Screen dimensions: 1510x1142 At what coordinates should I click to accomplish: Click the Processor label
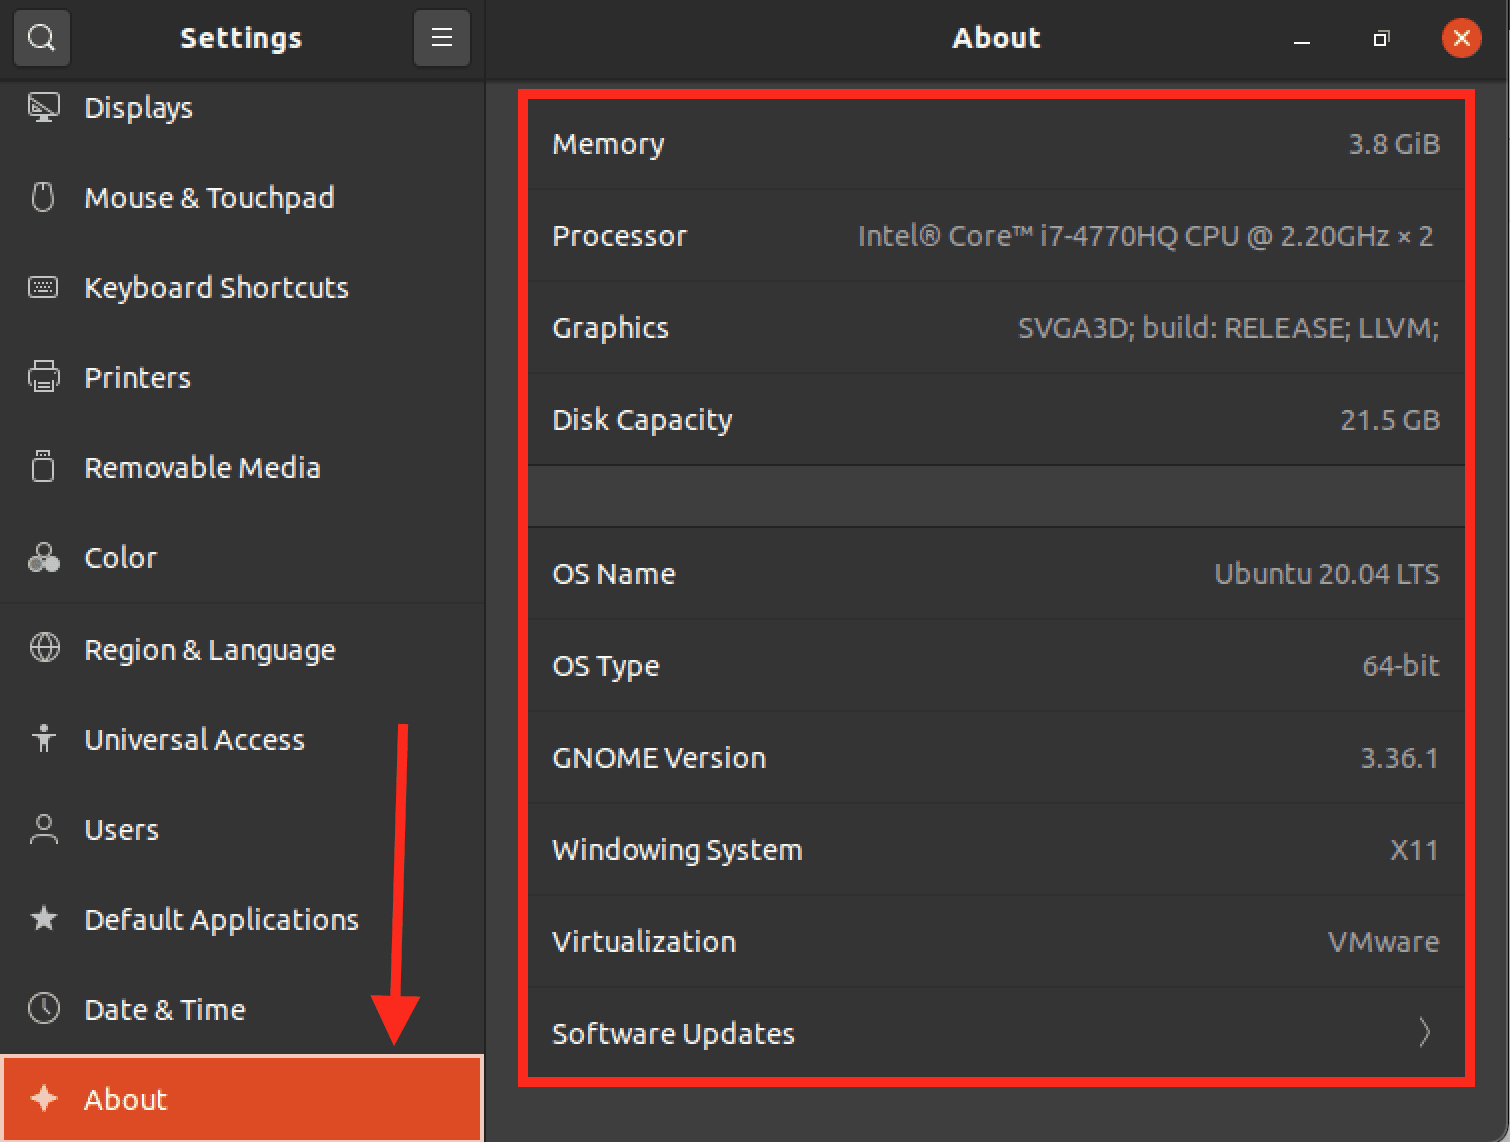(x=619, y=235)
